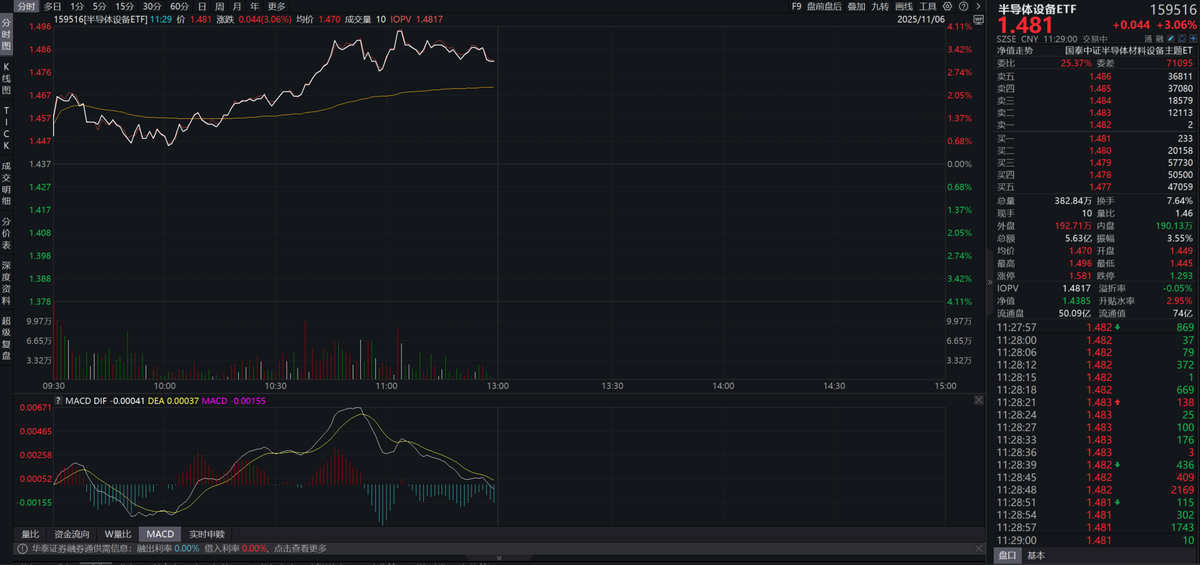Toggle the 叠加 overlay option

tap(856, 6)
